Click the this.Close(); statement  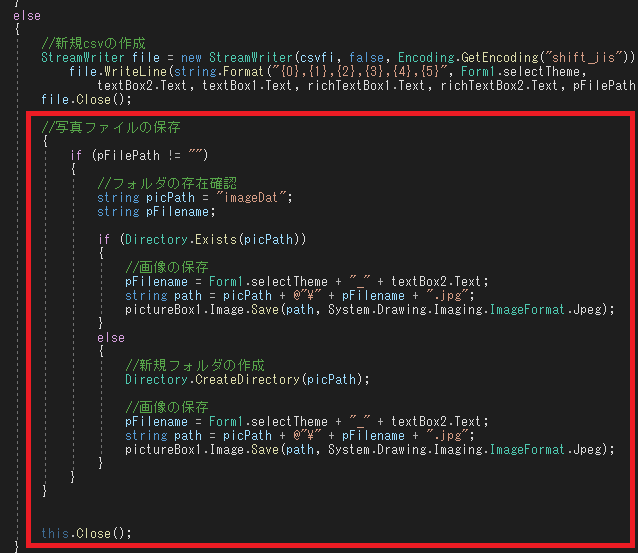click(86, 533)
